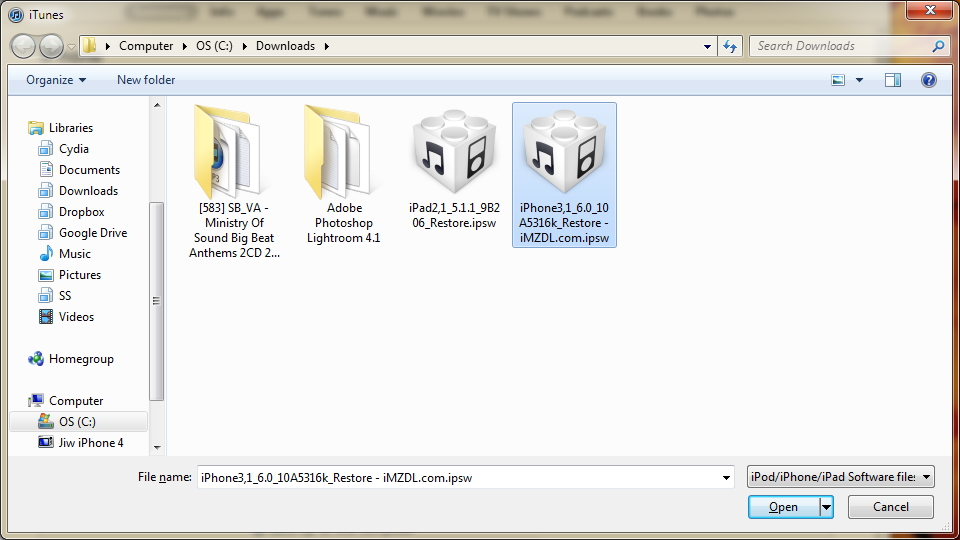Click the sidebar scrollbar up arrow
The image size is (960, 540).
coord(157,105)
